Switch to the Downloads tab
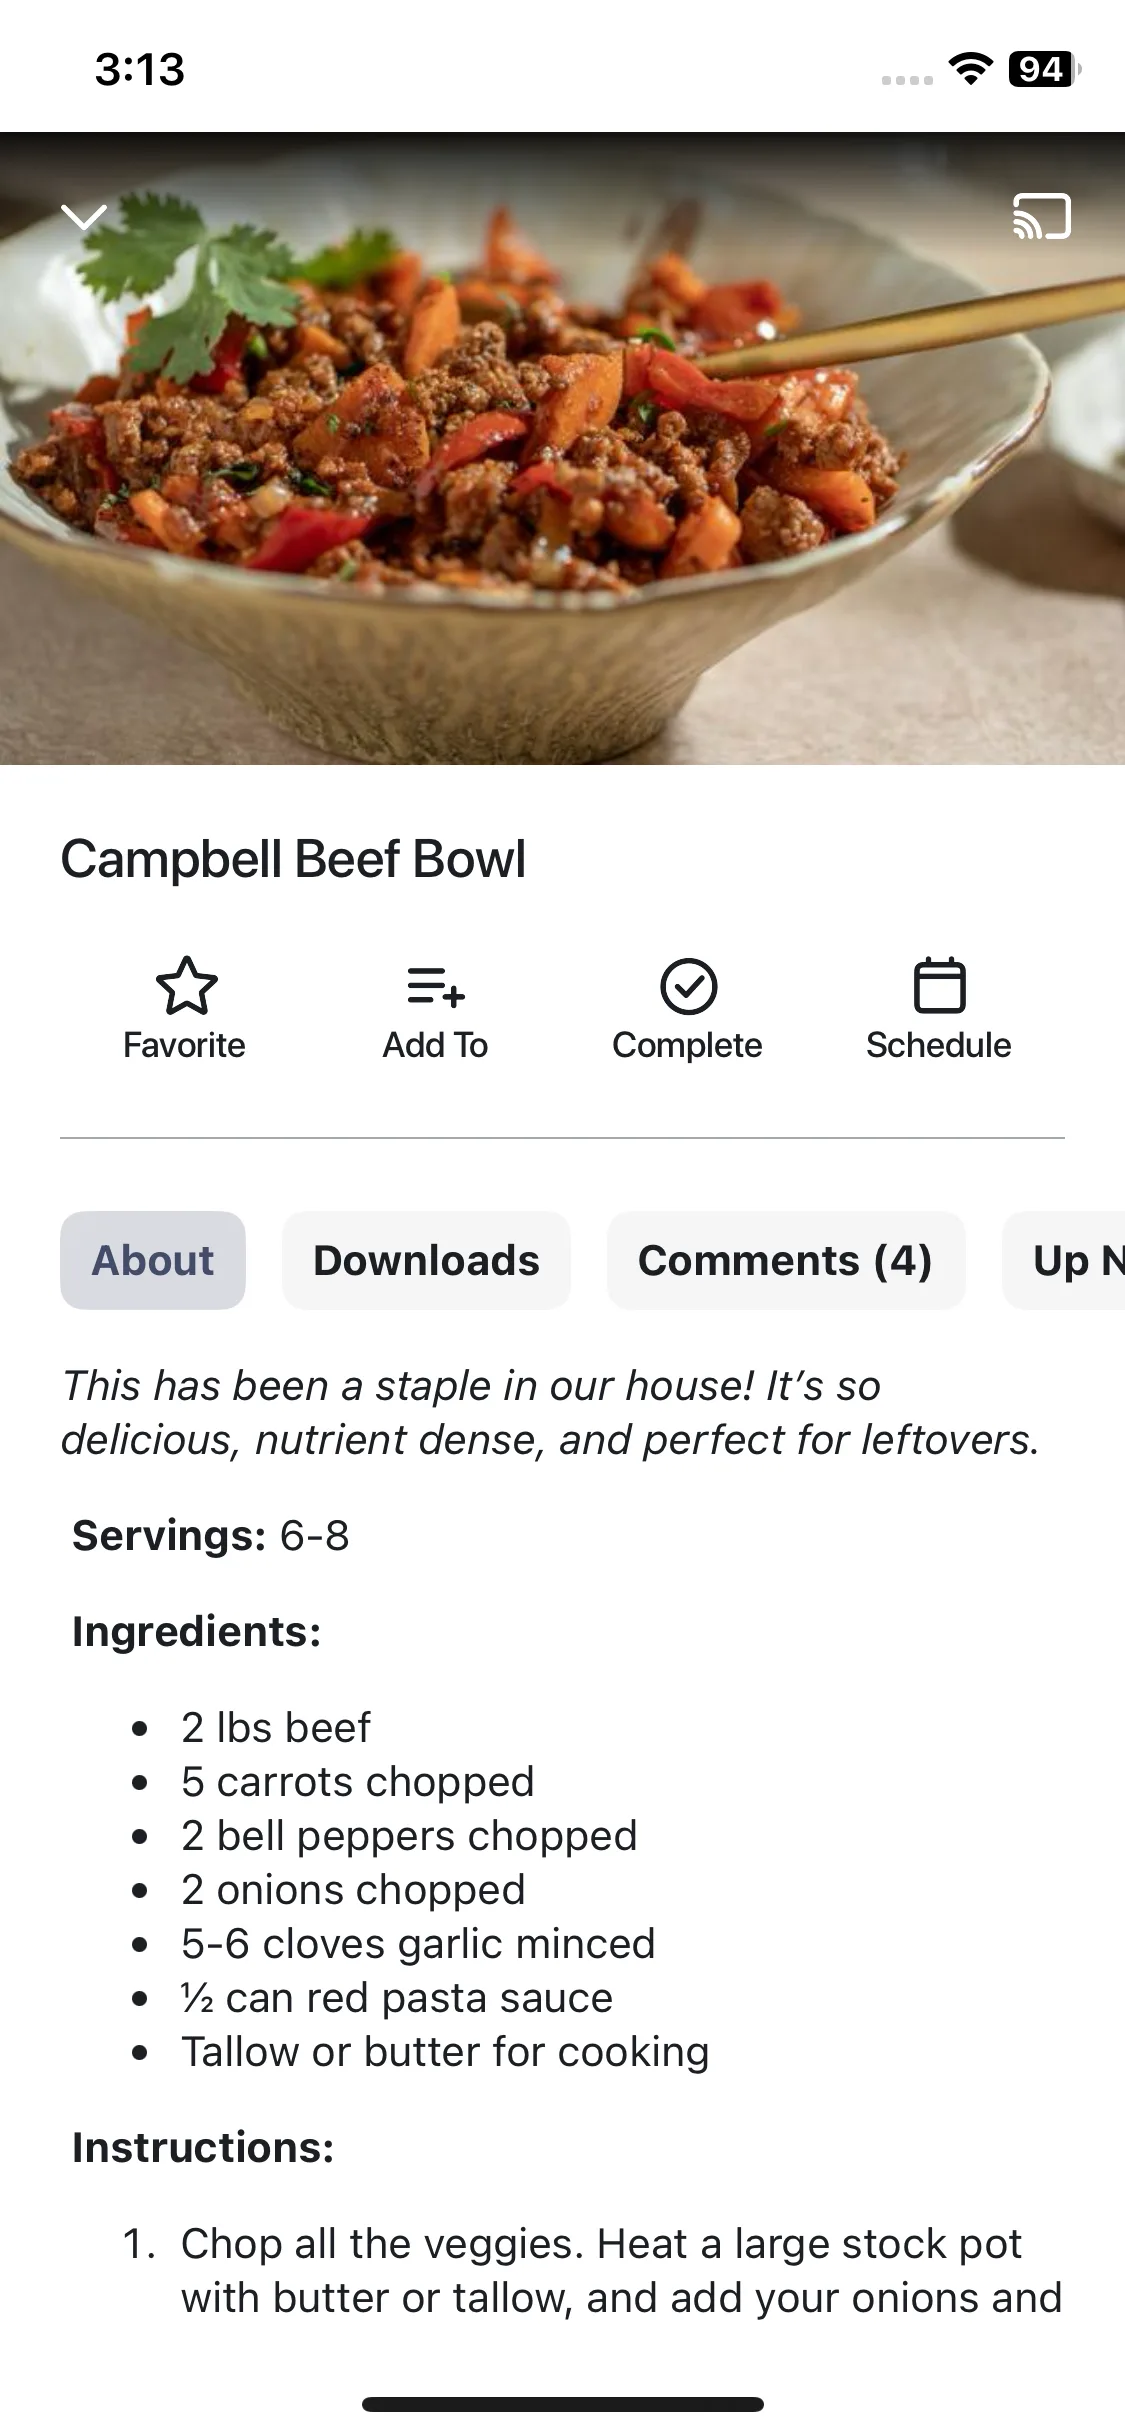 pyautogui.click(x=426, y=1260)
